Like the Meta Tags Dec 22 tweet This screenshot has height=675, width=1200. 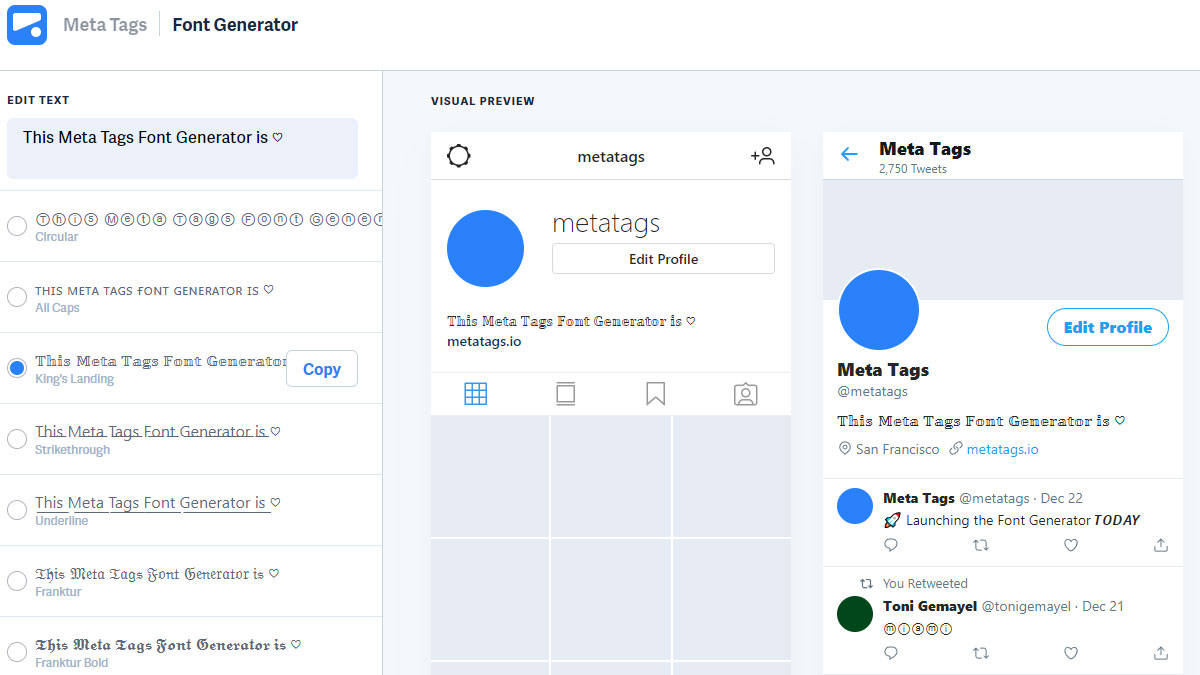pos(1071,545)
